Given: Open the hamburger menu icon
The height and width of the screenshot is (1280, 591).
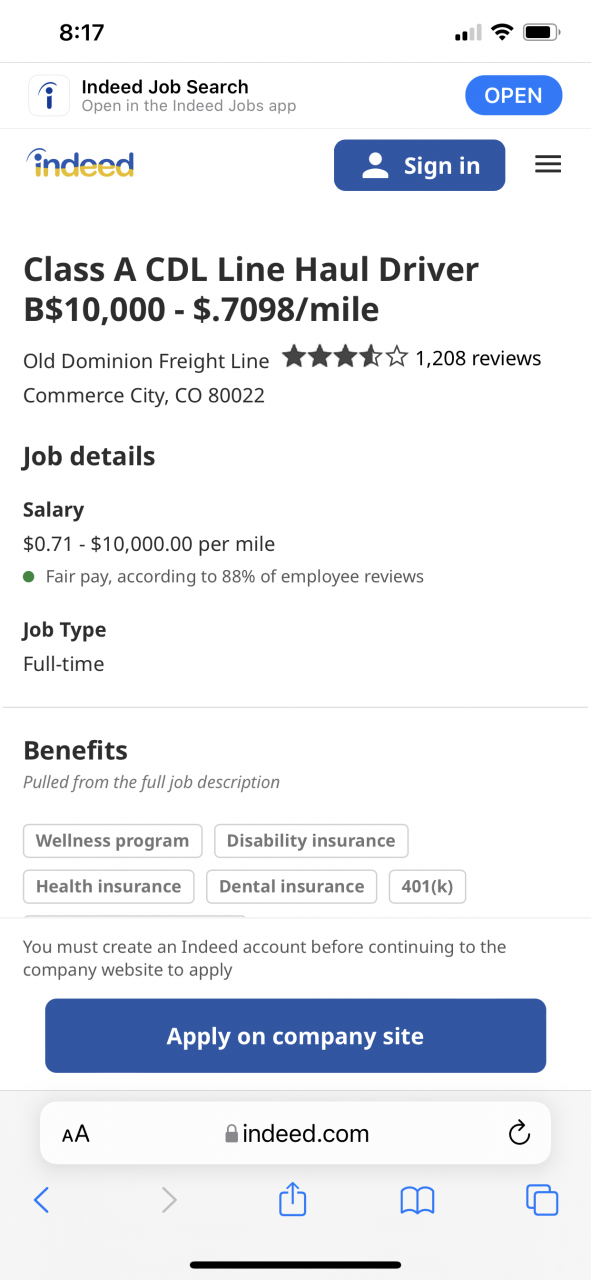Looking at the screenshot, I should pos(548,165).
